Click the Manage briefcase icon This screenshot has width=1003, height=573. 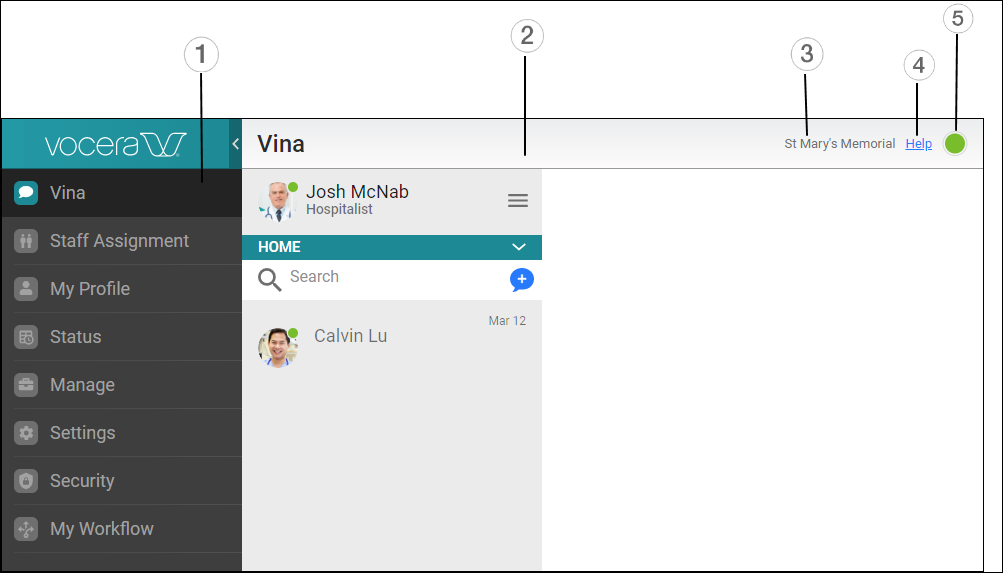pos(26,385)
